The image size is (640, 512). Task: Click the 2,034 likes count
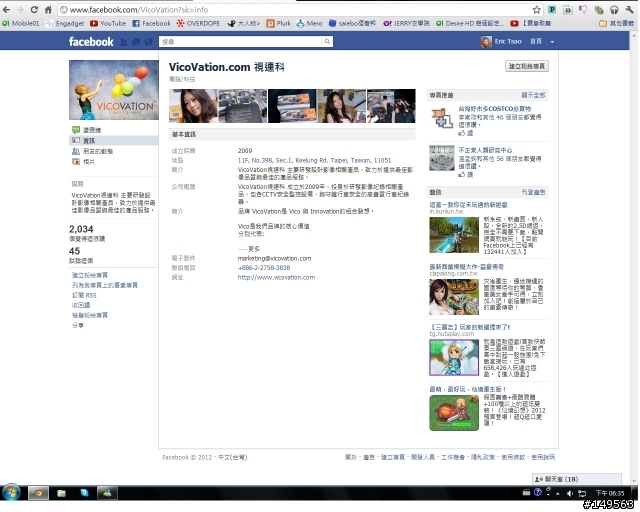(81, 229)
